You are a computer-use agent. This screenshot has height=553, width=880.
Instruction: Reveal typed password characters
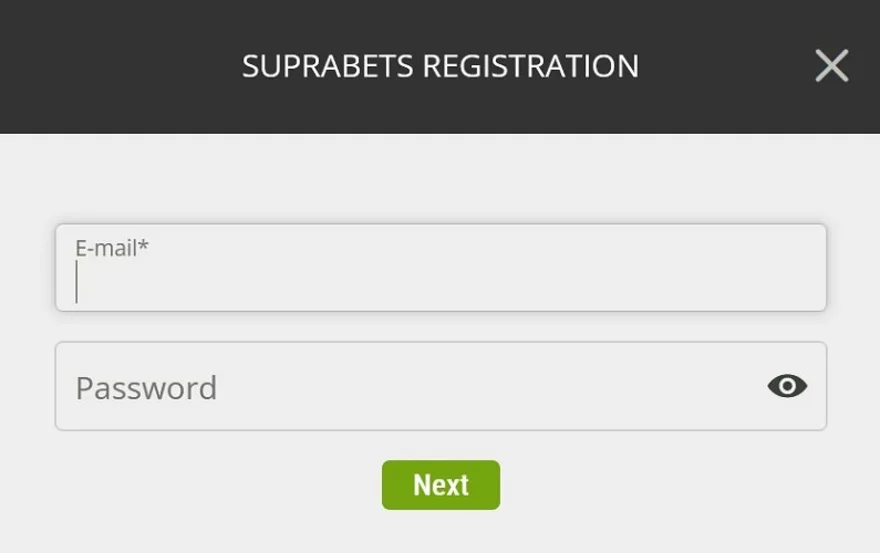click(787, 386)
